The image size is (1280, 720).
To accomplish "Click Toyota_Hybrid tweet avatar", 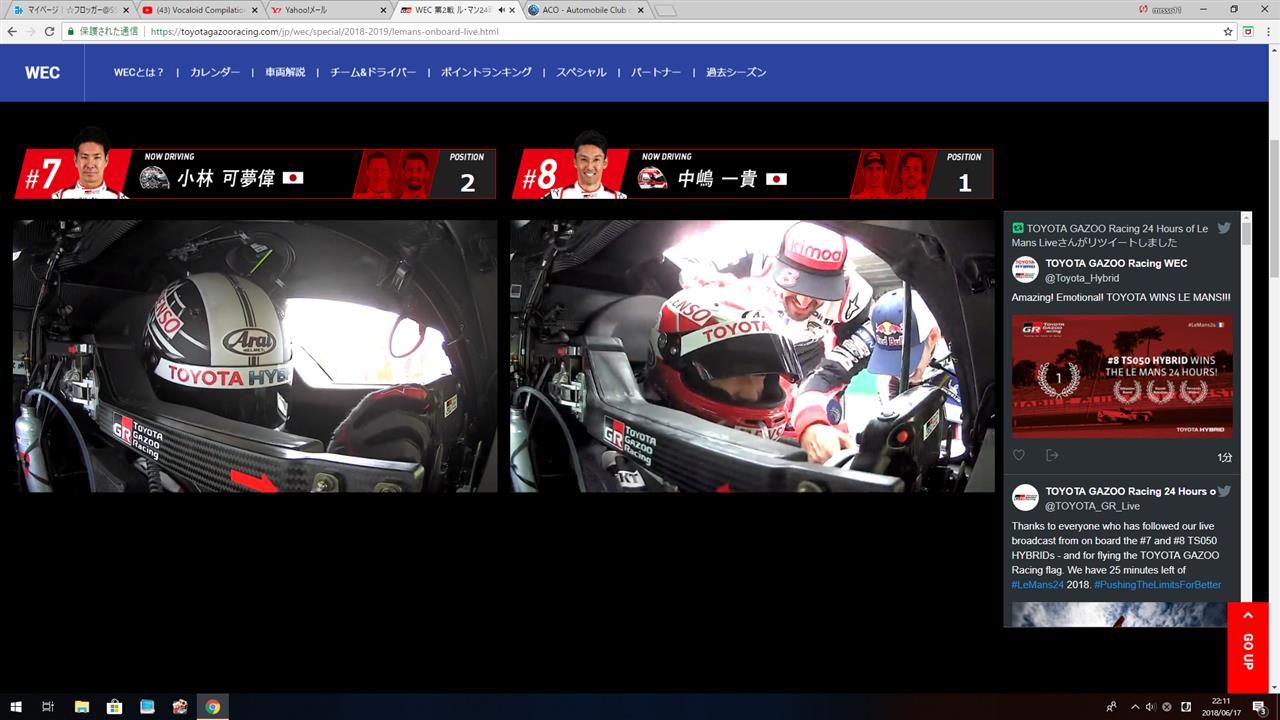I will click(x=1025, y=269).
